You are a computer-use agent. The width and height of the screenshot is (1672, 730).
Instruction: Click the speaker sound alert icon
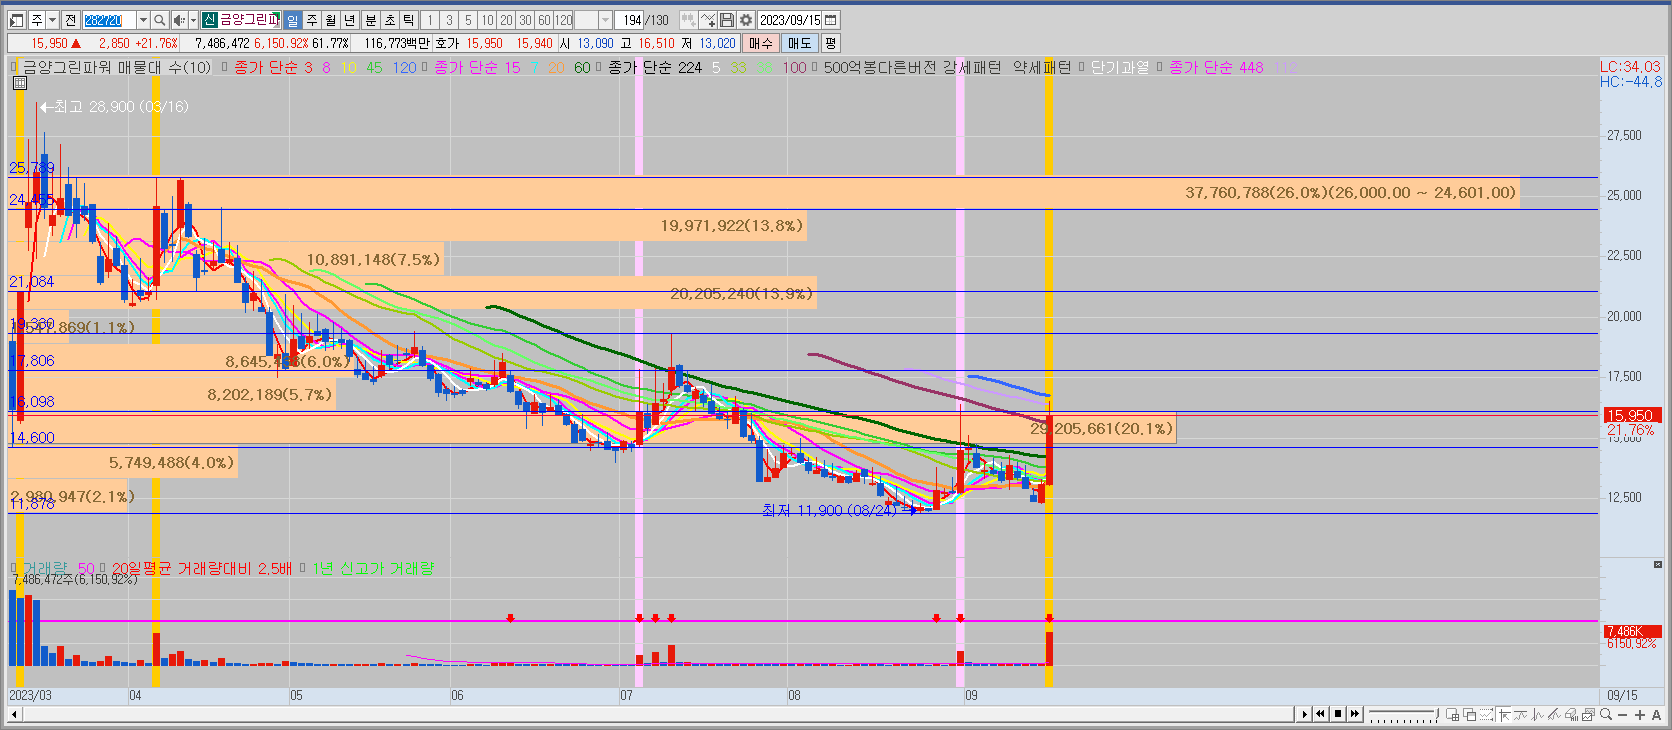point(179,20)
